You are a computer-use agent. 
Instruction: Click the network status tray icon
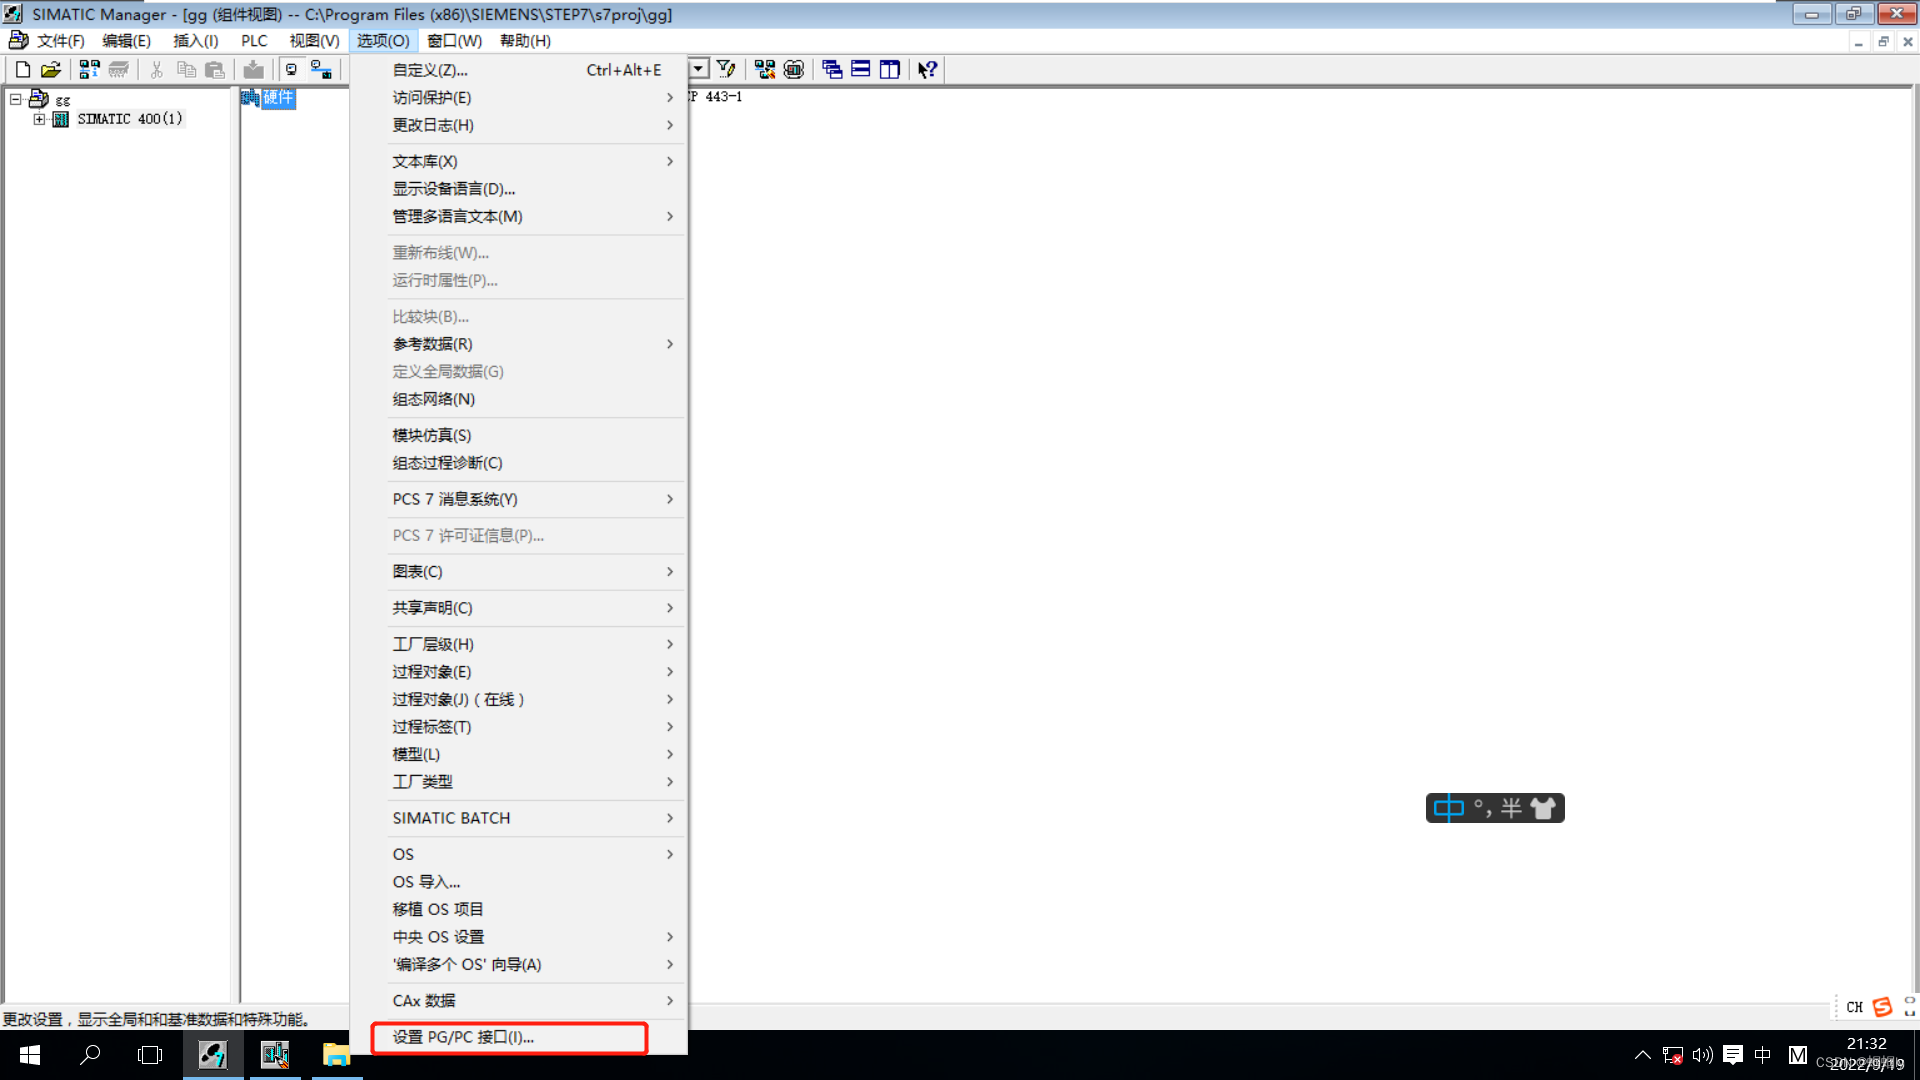[x=1672, y=1055]
